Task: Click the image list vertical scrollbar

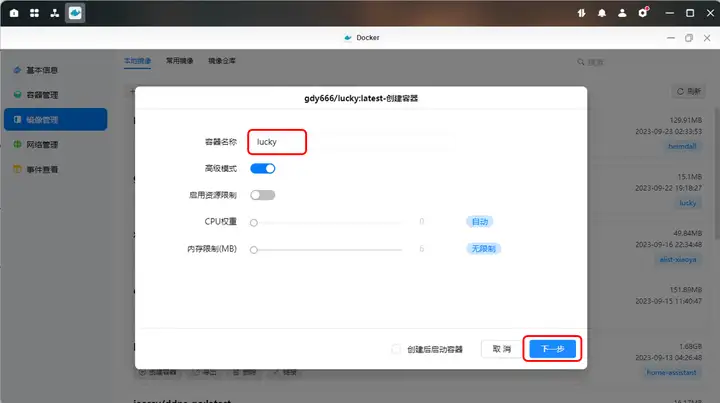Action: click(x=717, y=174)
